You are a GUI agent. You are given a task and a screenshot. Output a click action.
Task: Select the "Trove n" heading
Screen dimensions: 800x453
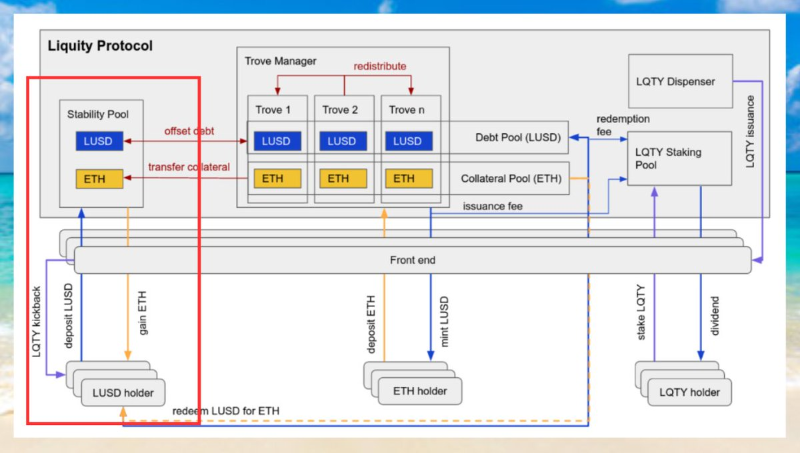[407, 110]
